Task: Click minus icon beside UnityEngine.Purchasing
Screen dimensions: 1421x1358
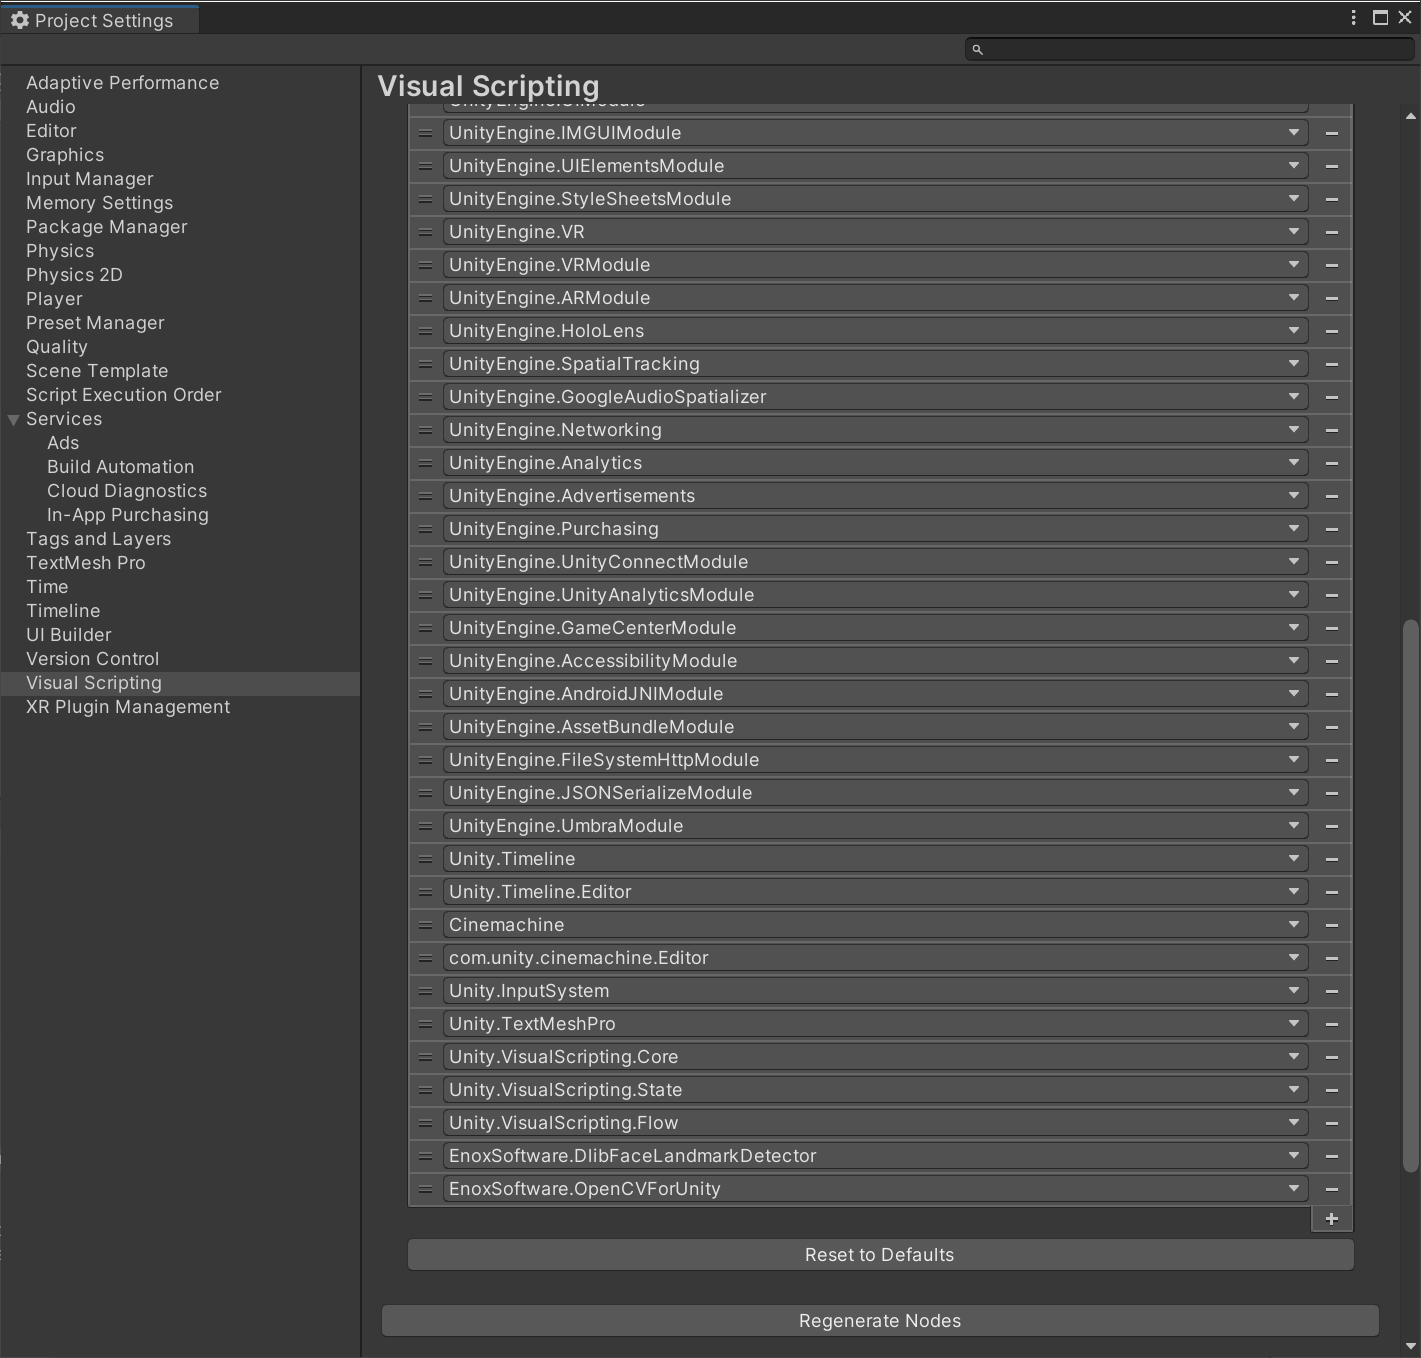Action: (x=1331, y=529)
